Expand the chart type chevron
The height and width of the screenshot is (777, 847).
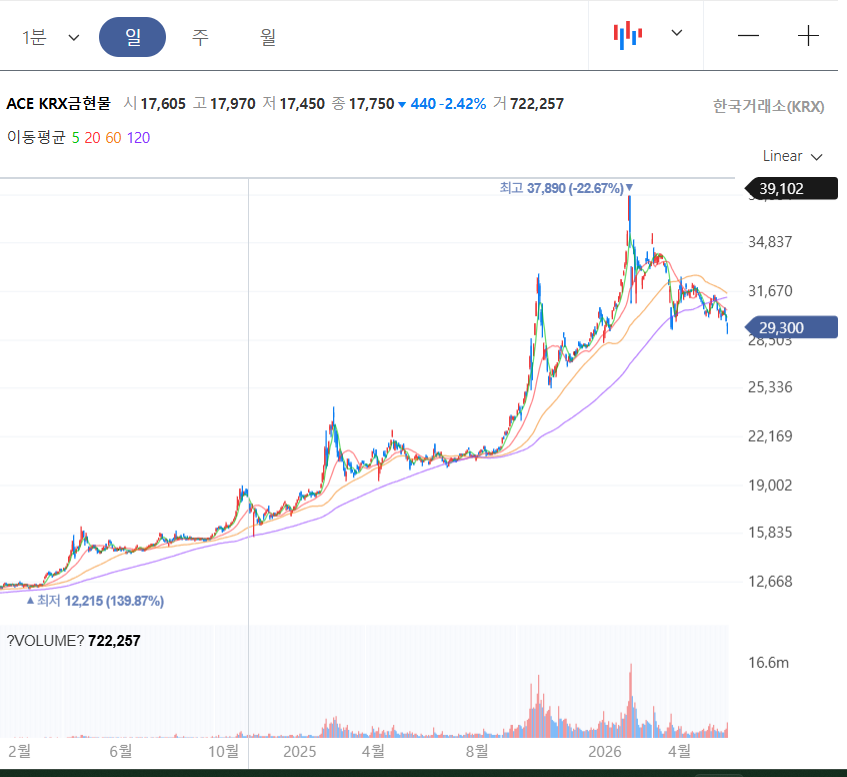pos(676,33)
